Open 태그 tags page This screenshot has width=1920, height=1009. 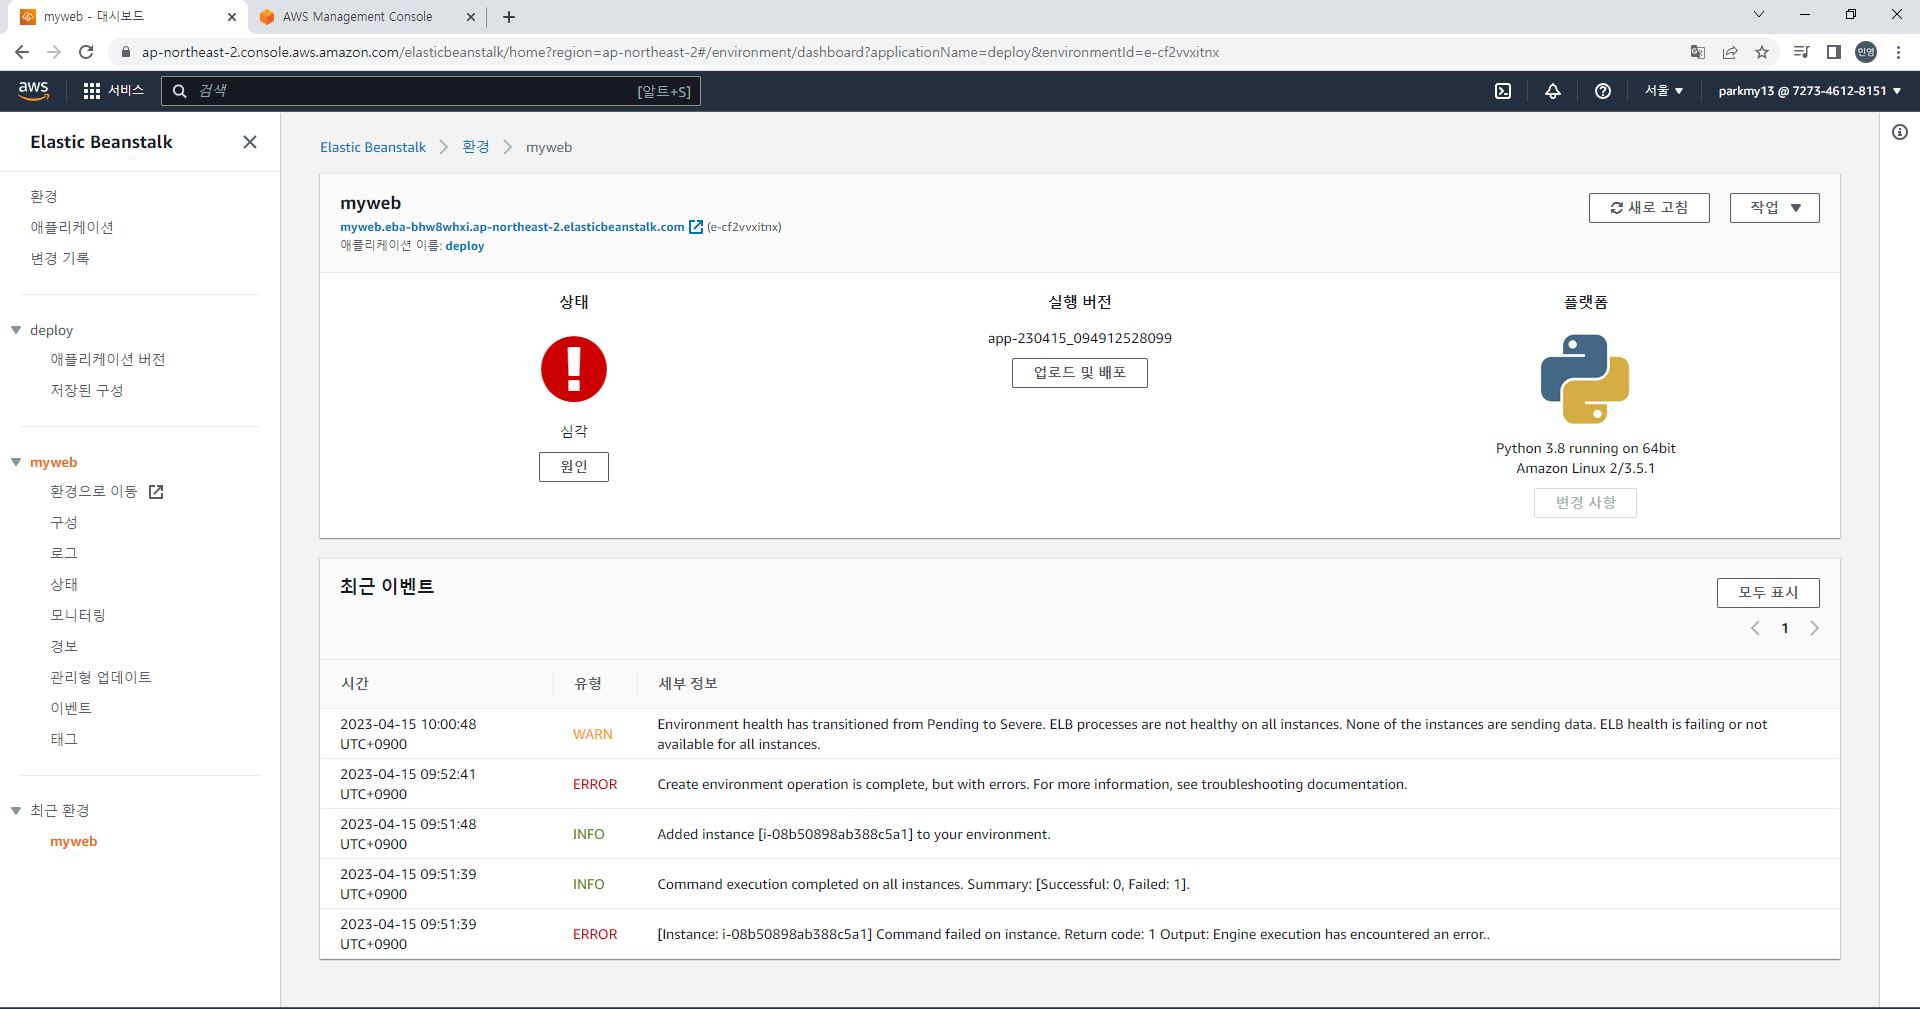coord(64,739)
